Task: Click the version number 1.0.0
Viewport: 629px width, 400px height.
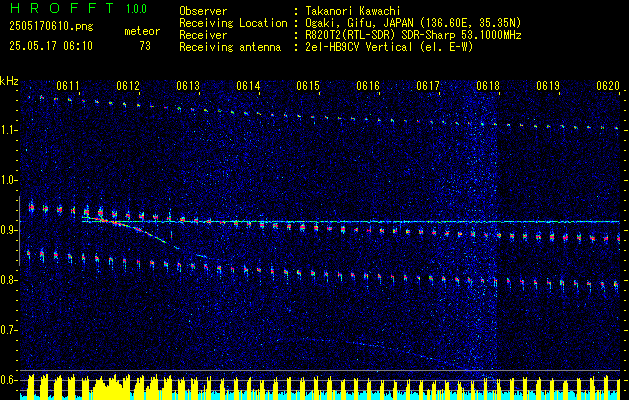Action: click(136, 9)
